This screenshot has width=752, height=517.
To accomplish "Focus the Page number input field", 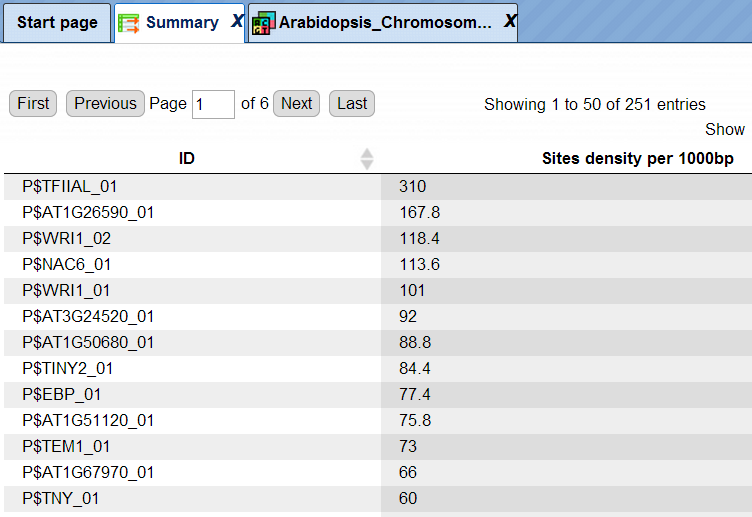I will point(213,104).
